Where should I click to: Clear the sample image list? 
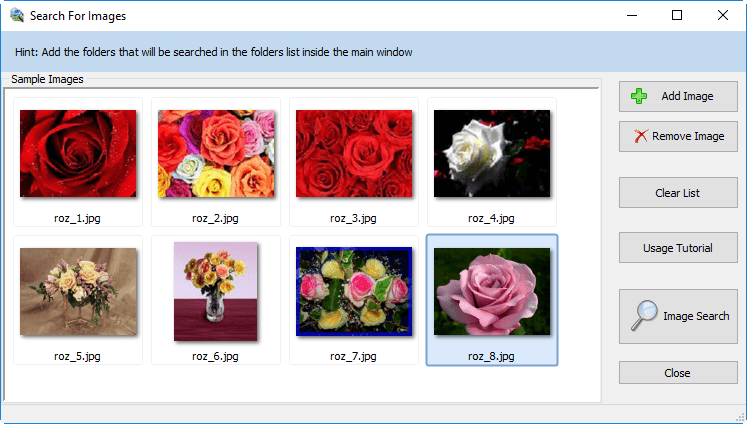pyautogui.click(x=678, y=193)
